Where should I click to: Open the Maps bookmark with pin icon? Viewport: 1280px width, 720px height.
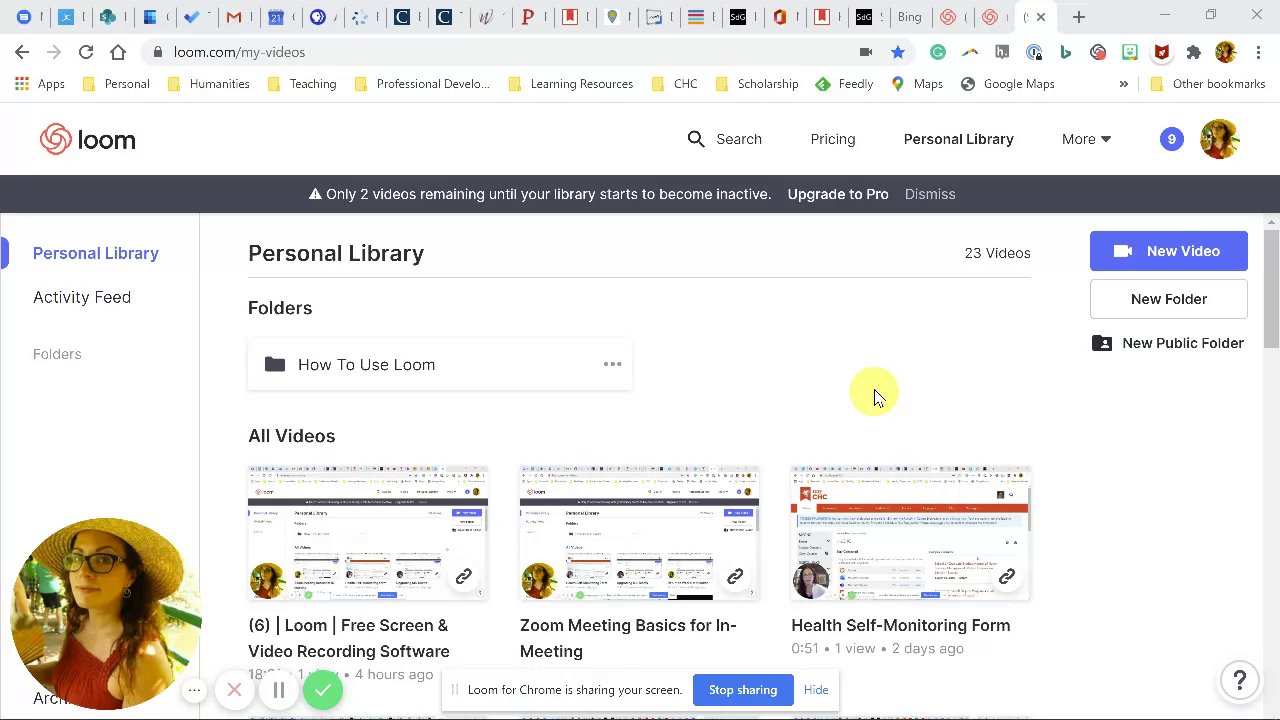tap(917, 84)
